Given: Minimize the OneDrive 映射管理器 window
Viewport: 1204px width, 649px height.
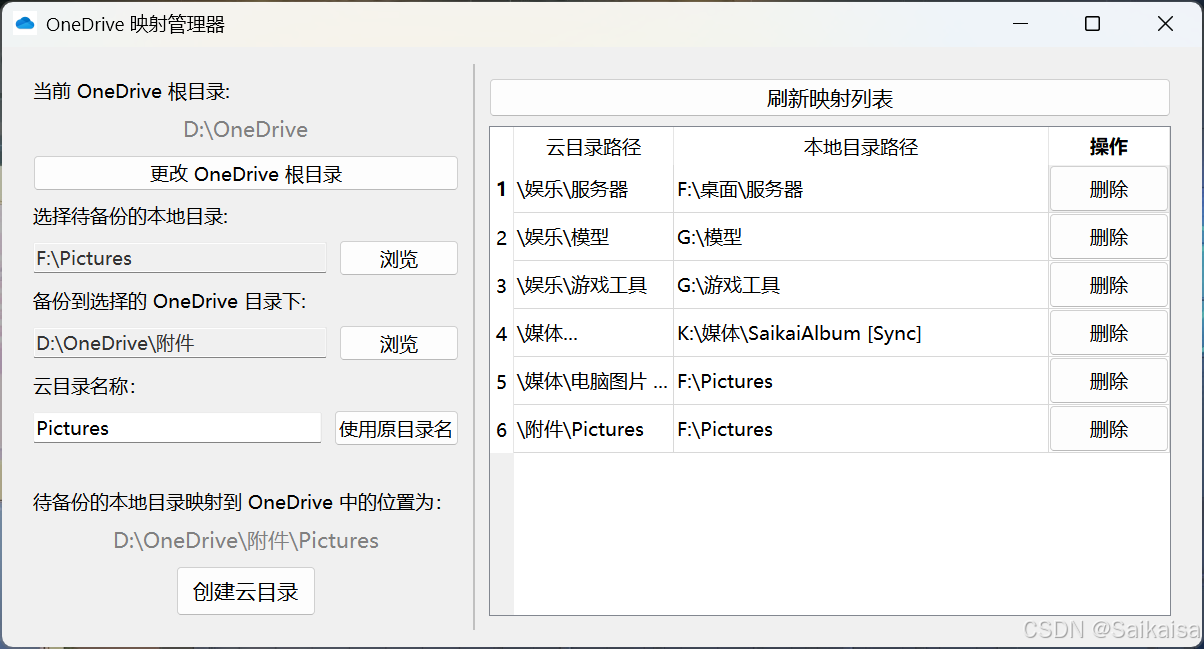Looking at the screenshot, I should click(1020, 24).
